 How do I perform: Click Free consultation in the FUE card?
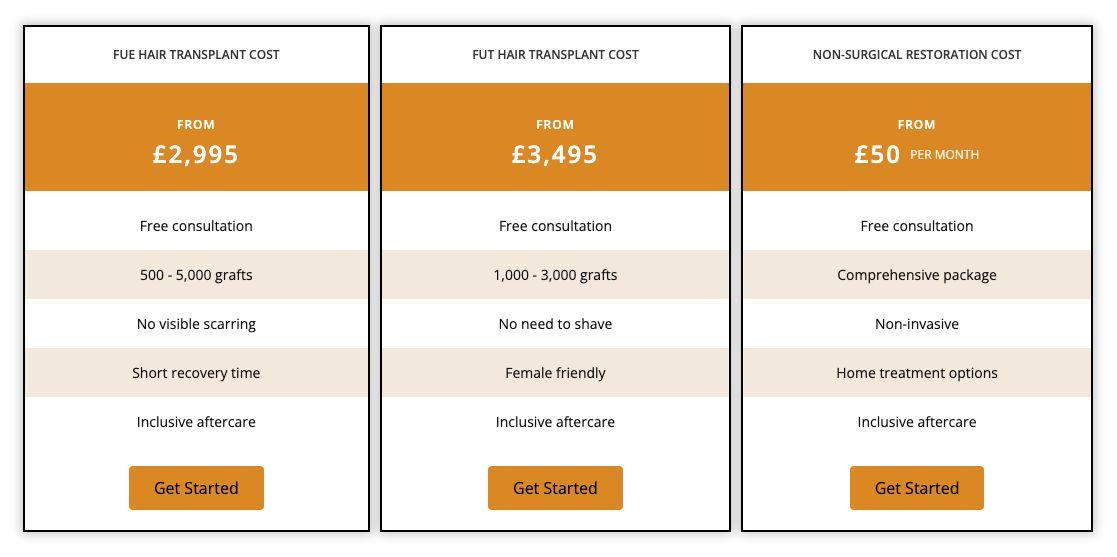tap(196, 226)
